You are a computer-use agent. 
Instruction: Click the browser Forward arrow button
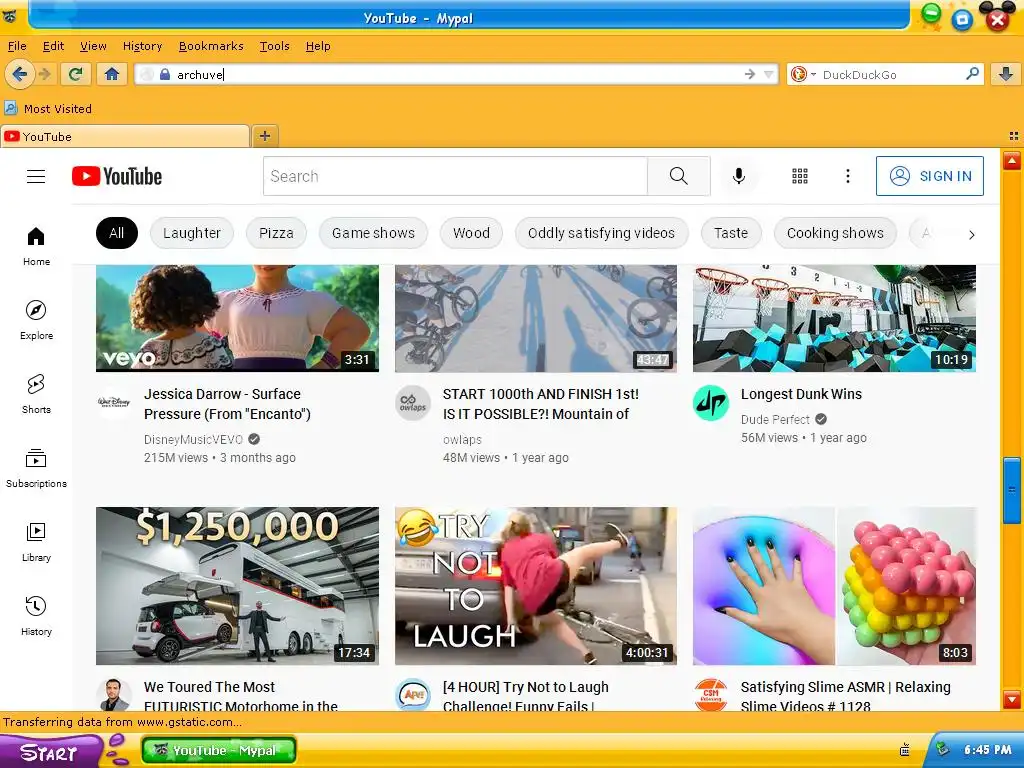45,74
